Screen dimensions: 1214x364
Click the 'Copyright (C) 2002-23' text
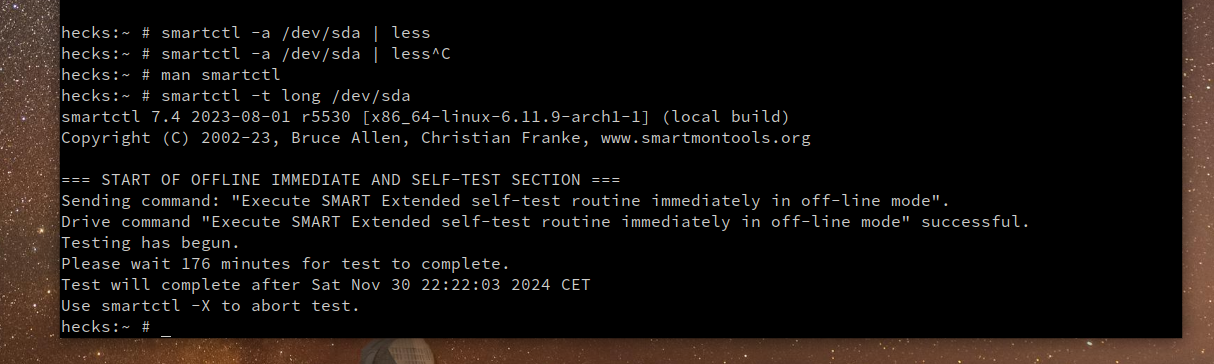(x=166, y=138)
